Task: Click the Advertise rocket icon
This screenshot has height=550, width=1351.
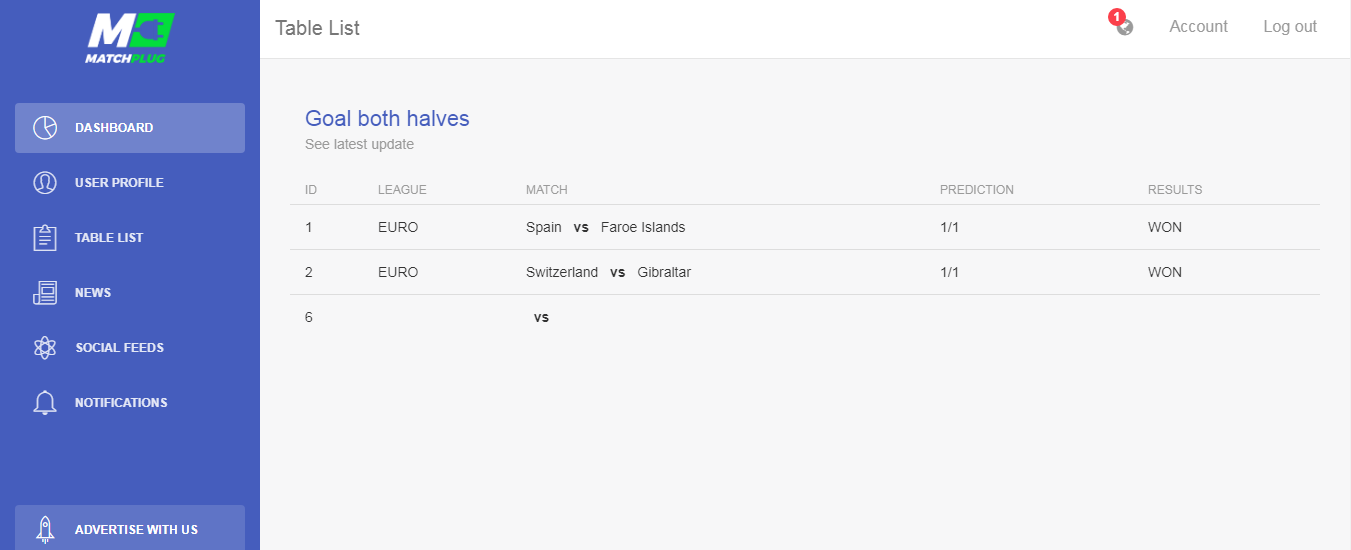Action: [x=45, y=530]
